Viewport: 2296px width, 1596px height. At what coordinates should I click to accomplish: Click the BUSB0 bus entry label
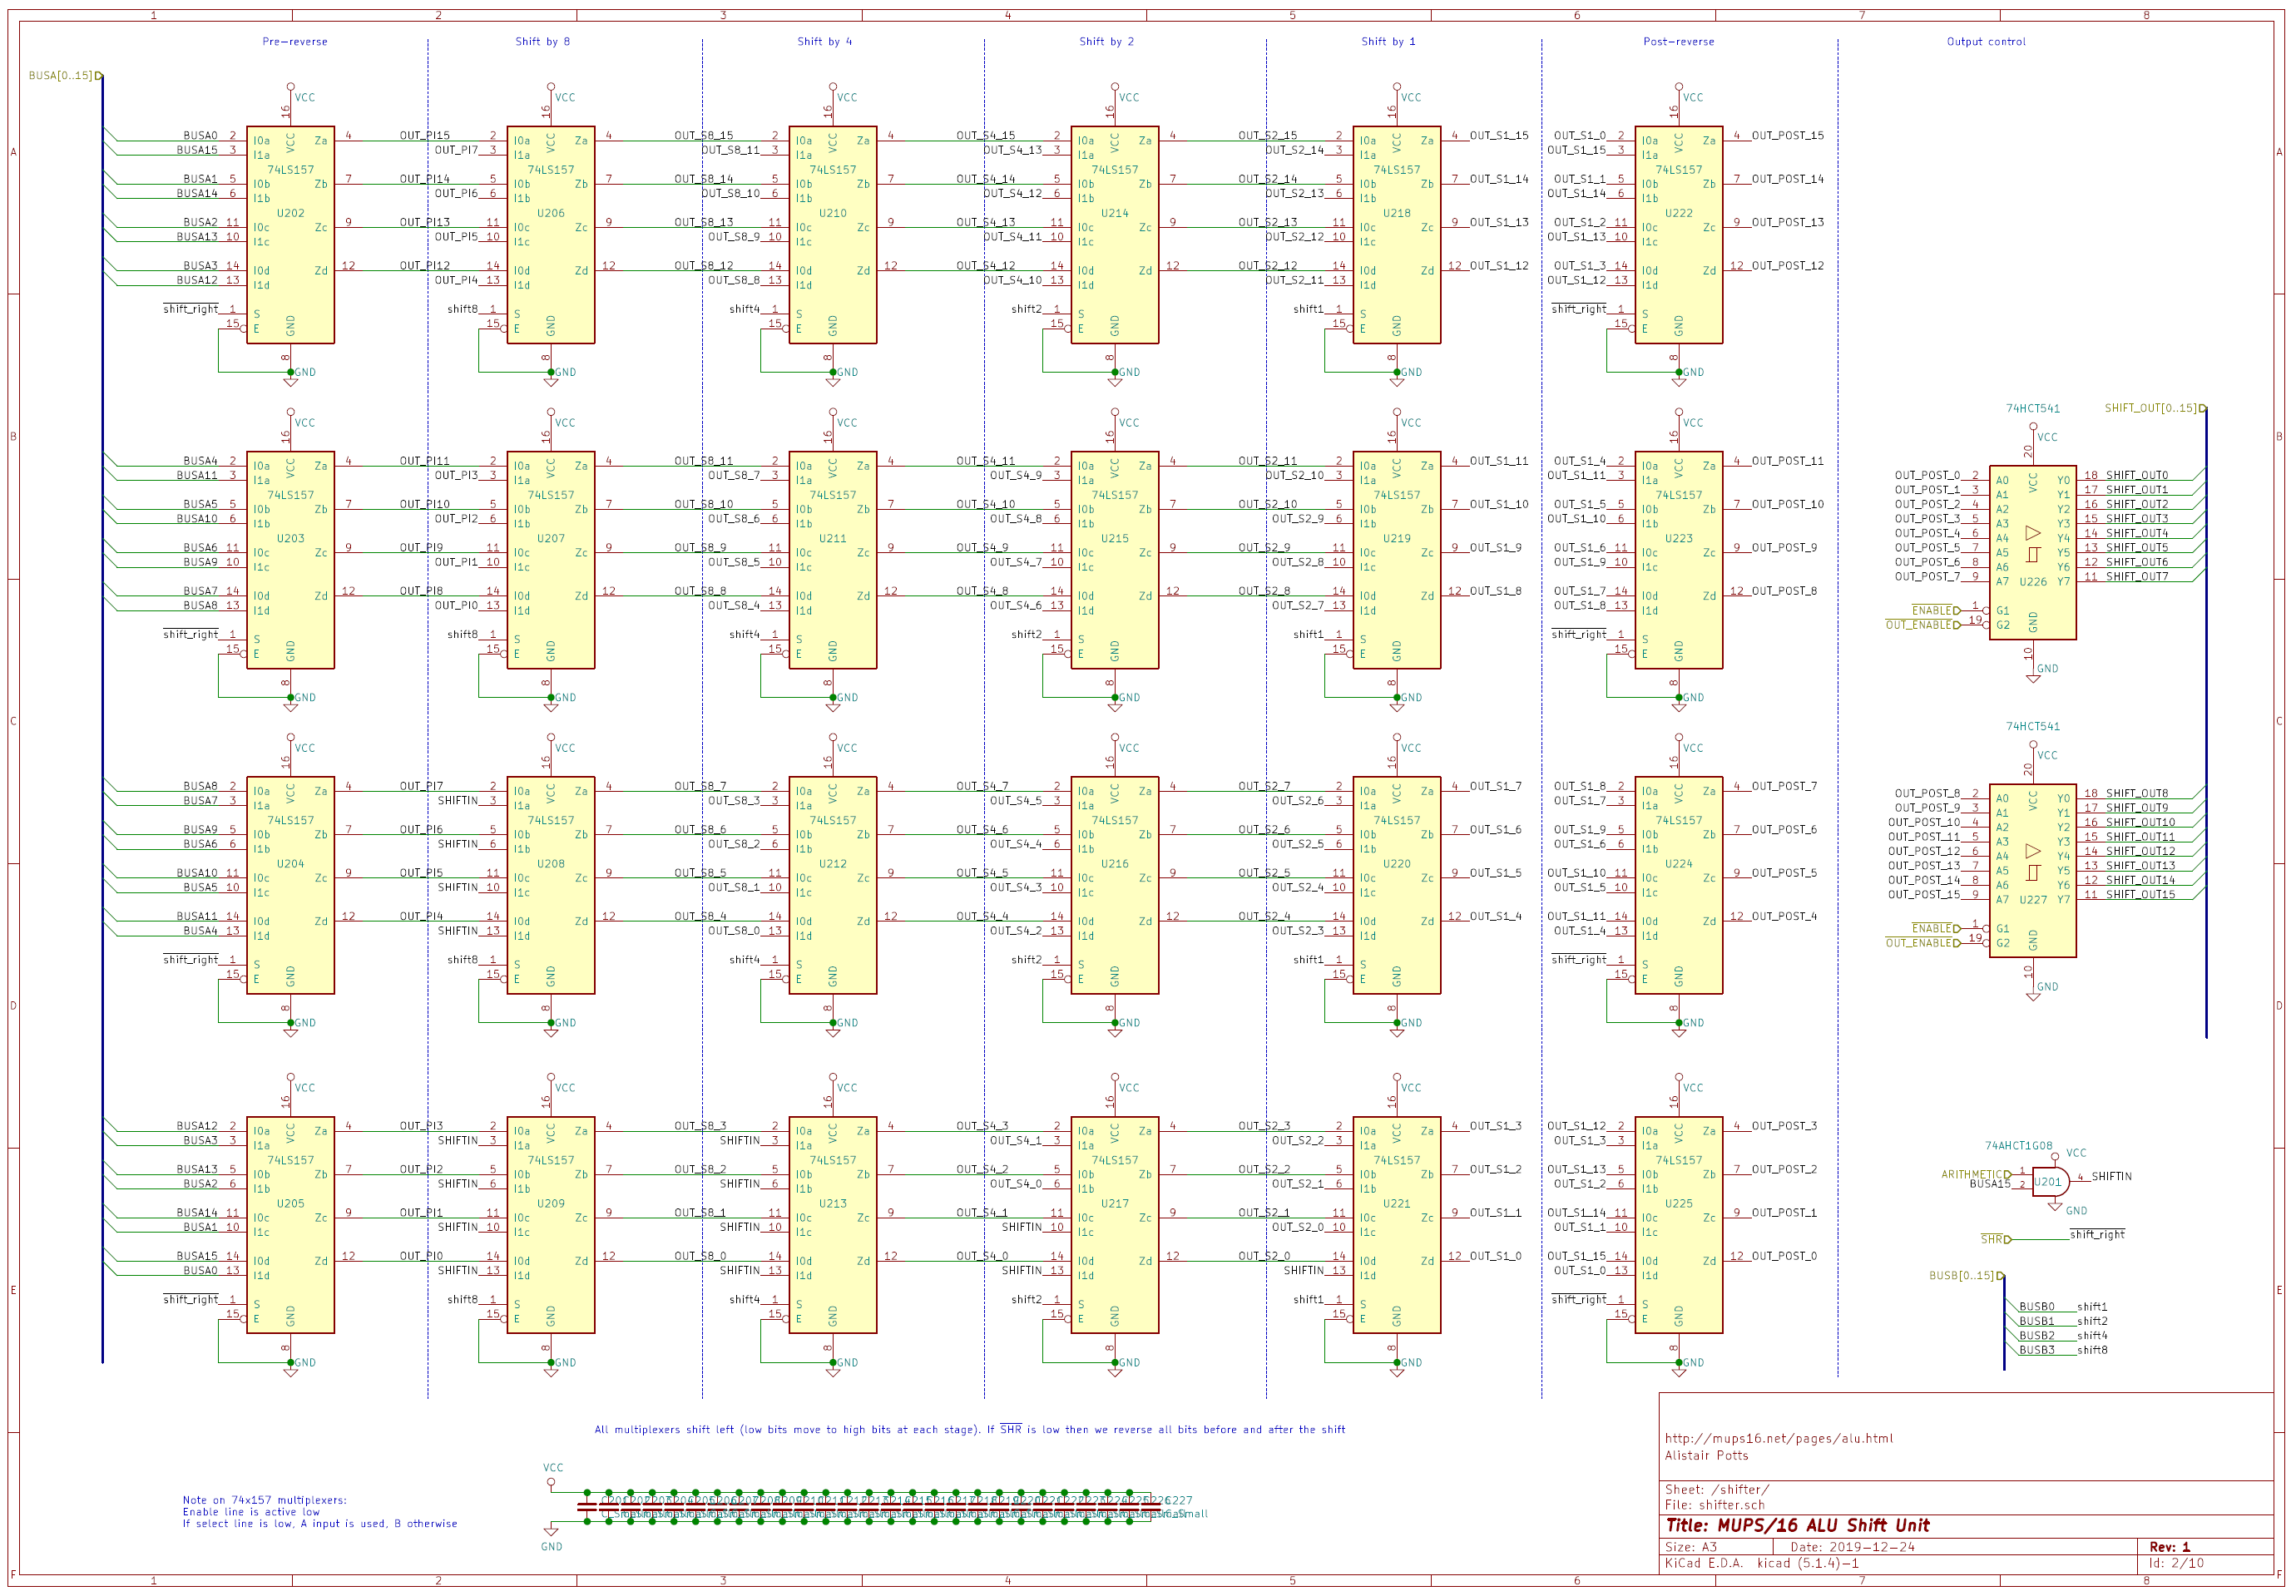(x=2037, y=1307)
